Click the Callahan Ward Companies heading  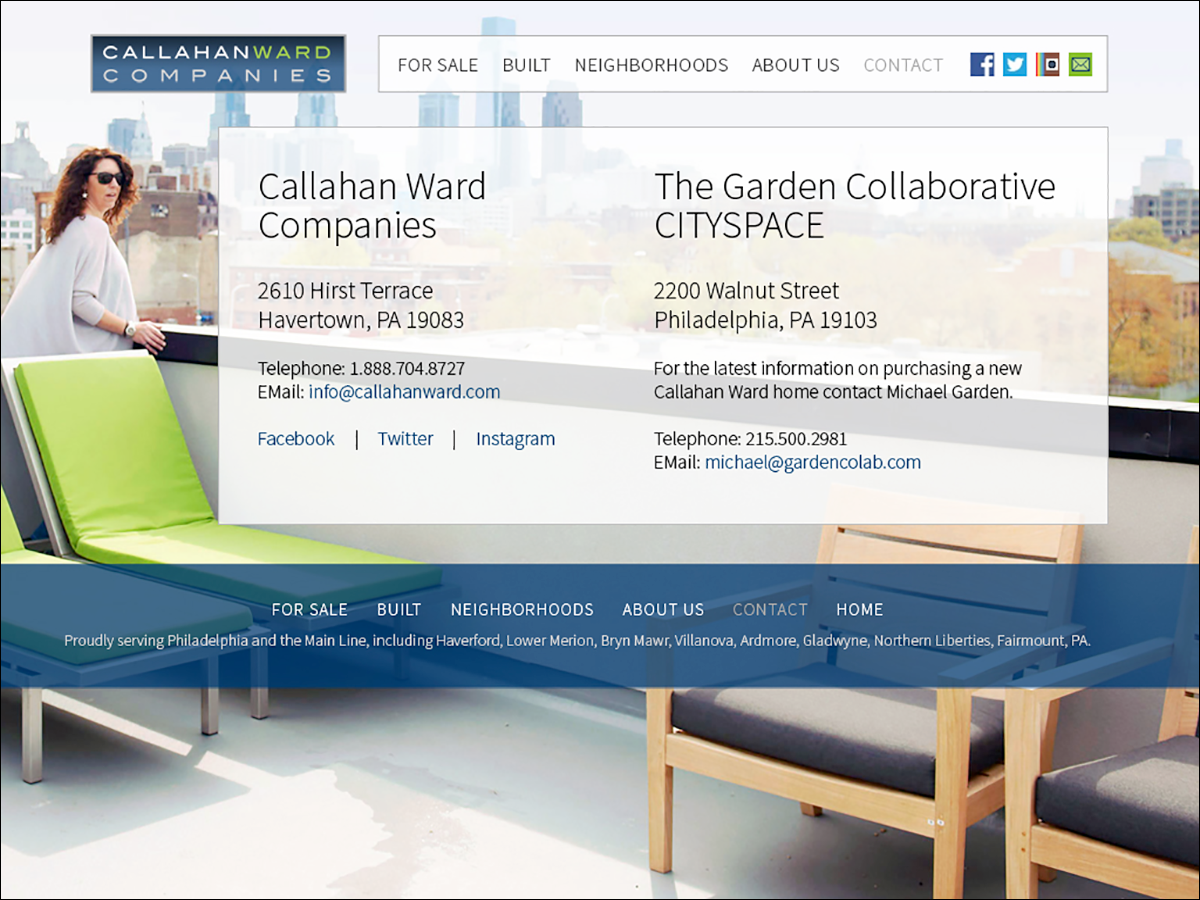(372, 206)
